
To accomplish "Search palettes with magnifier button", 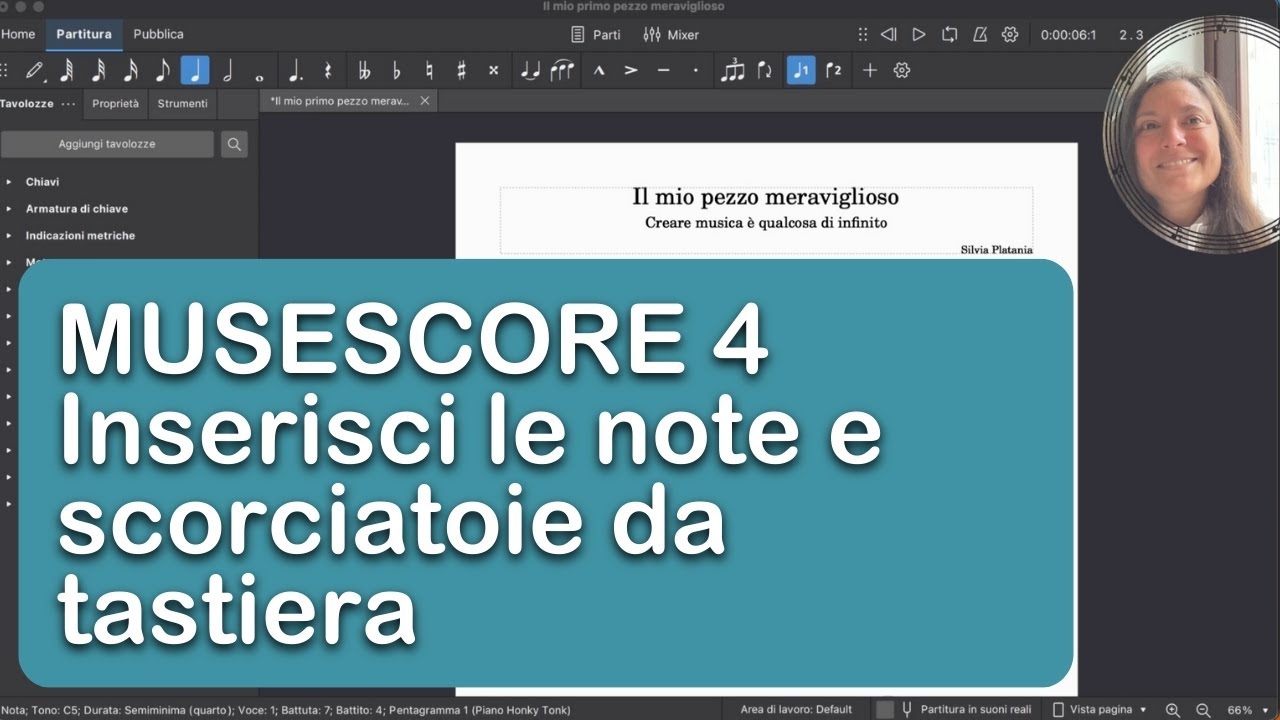I will point(234,144).
